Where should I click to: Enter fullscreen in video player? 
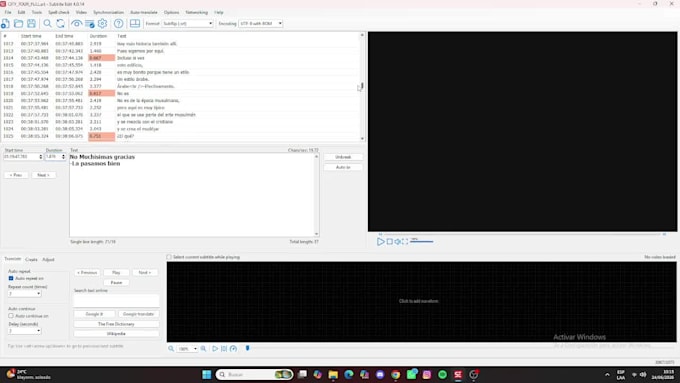coord(405,242)
